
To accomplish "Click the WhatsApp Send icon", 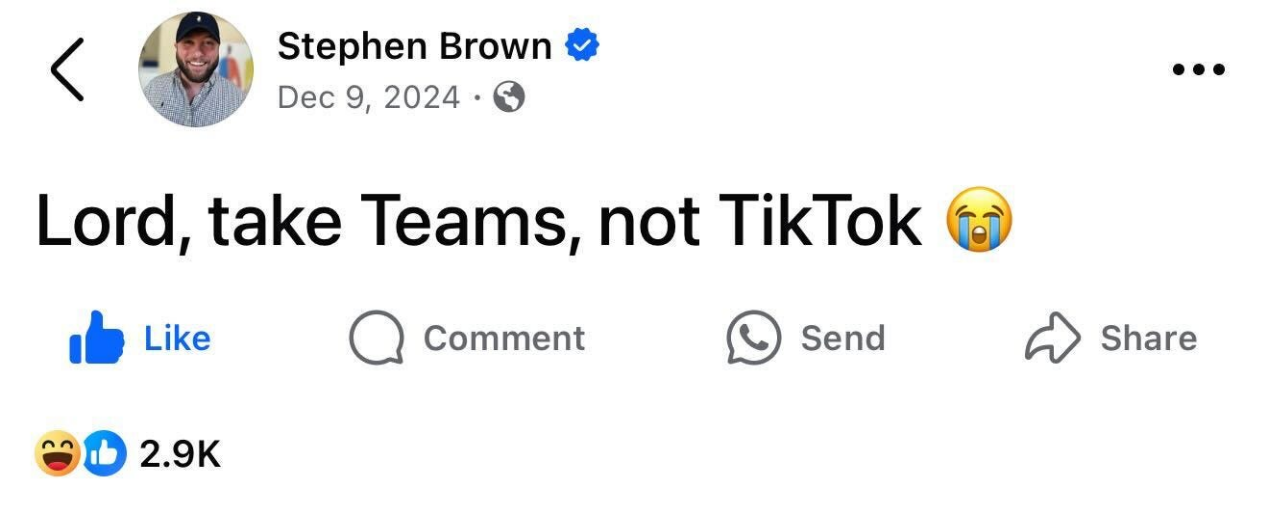I will coord(752,338).
